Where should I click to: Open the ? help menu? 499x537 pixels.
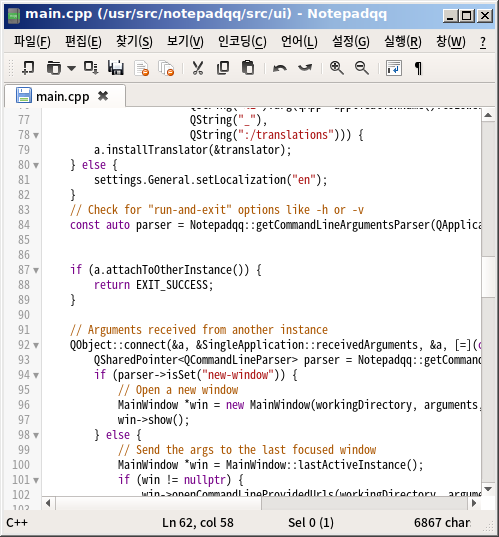(x=483, y=42)
